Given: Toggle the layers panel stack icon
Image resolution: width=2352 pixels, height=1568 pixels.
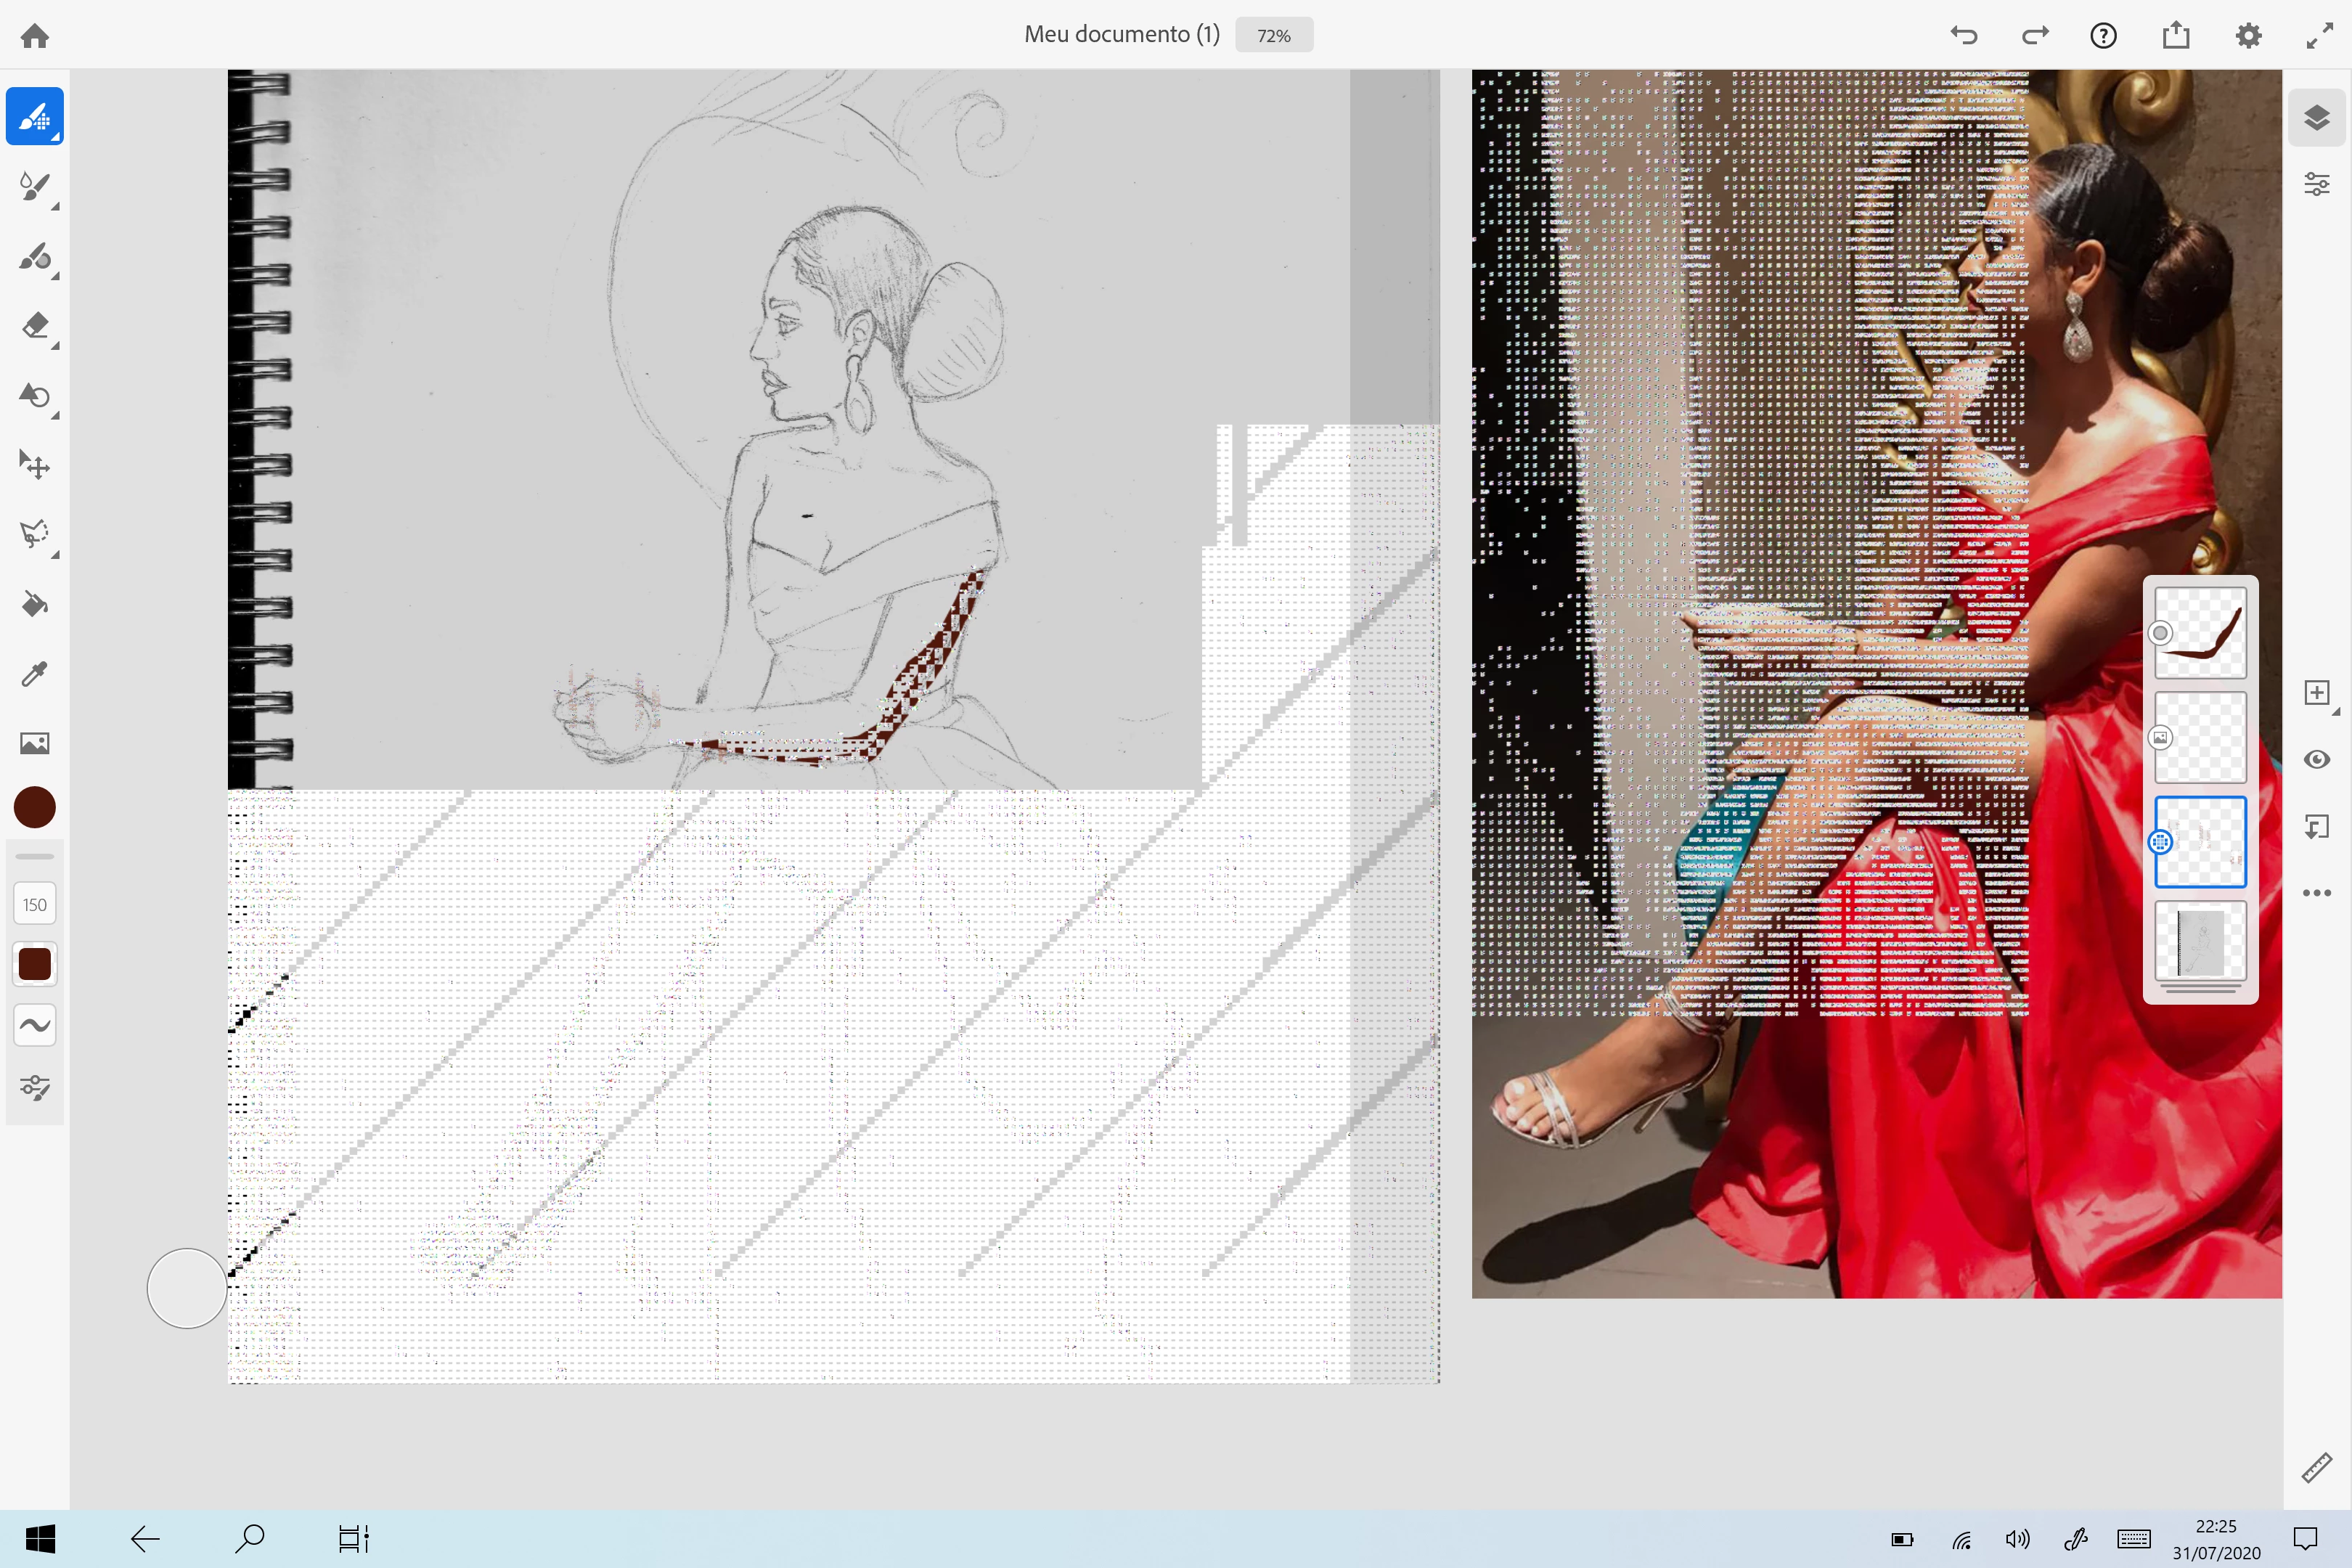Looking at the screenshot, I should 2317,118.
